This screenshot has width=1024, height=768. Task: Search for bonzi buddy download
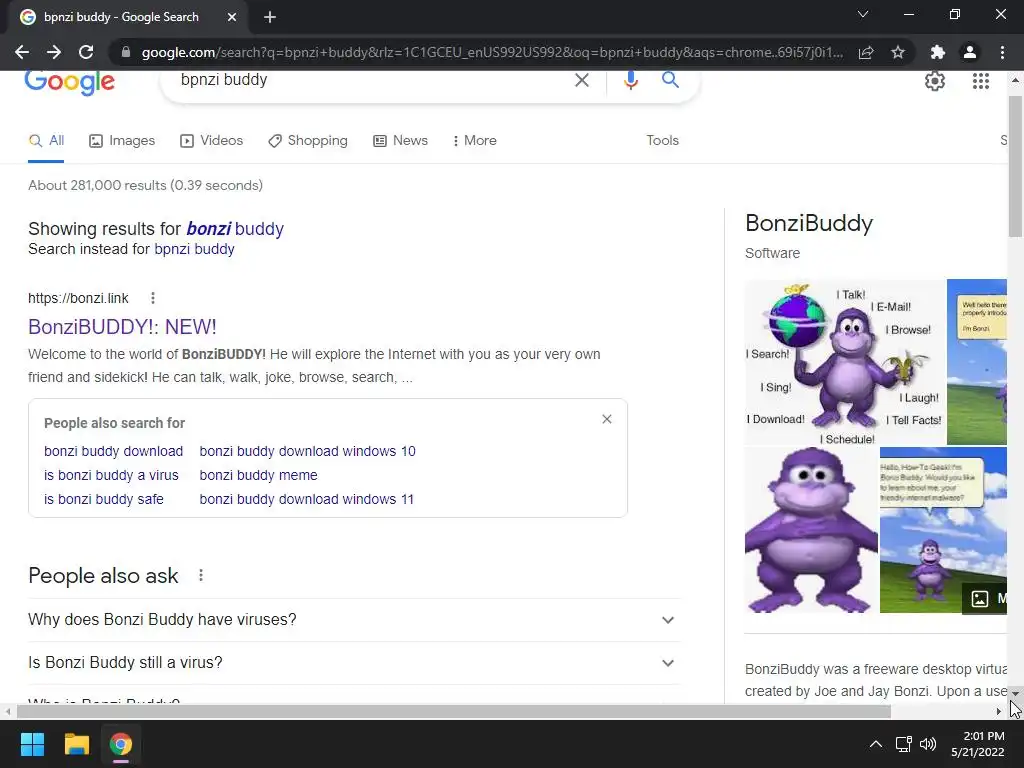114,451
